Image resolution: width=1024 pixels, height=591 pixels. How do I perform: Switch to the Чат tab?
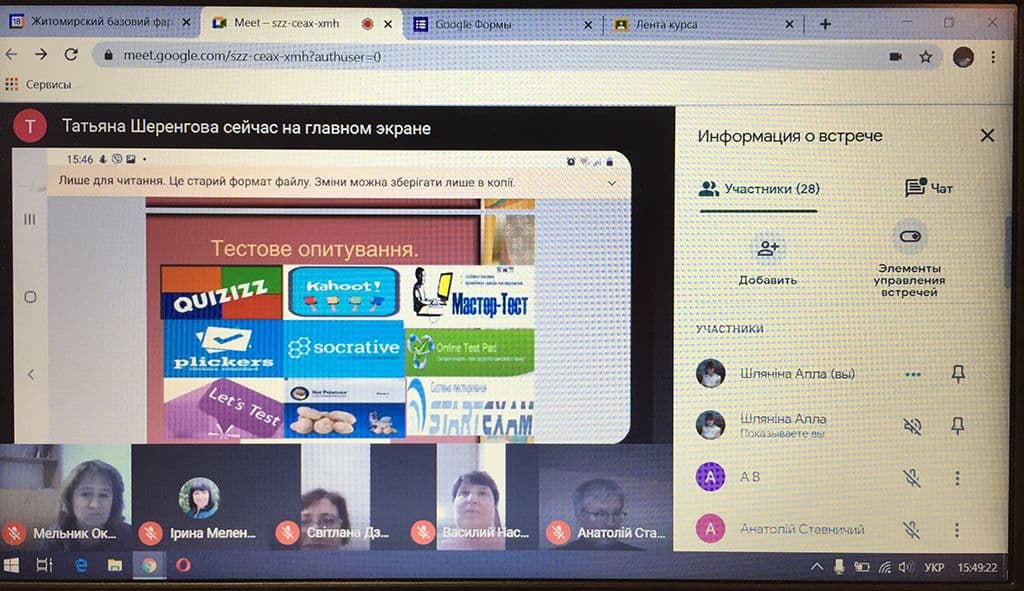coord(928,188)
